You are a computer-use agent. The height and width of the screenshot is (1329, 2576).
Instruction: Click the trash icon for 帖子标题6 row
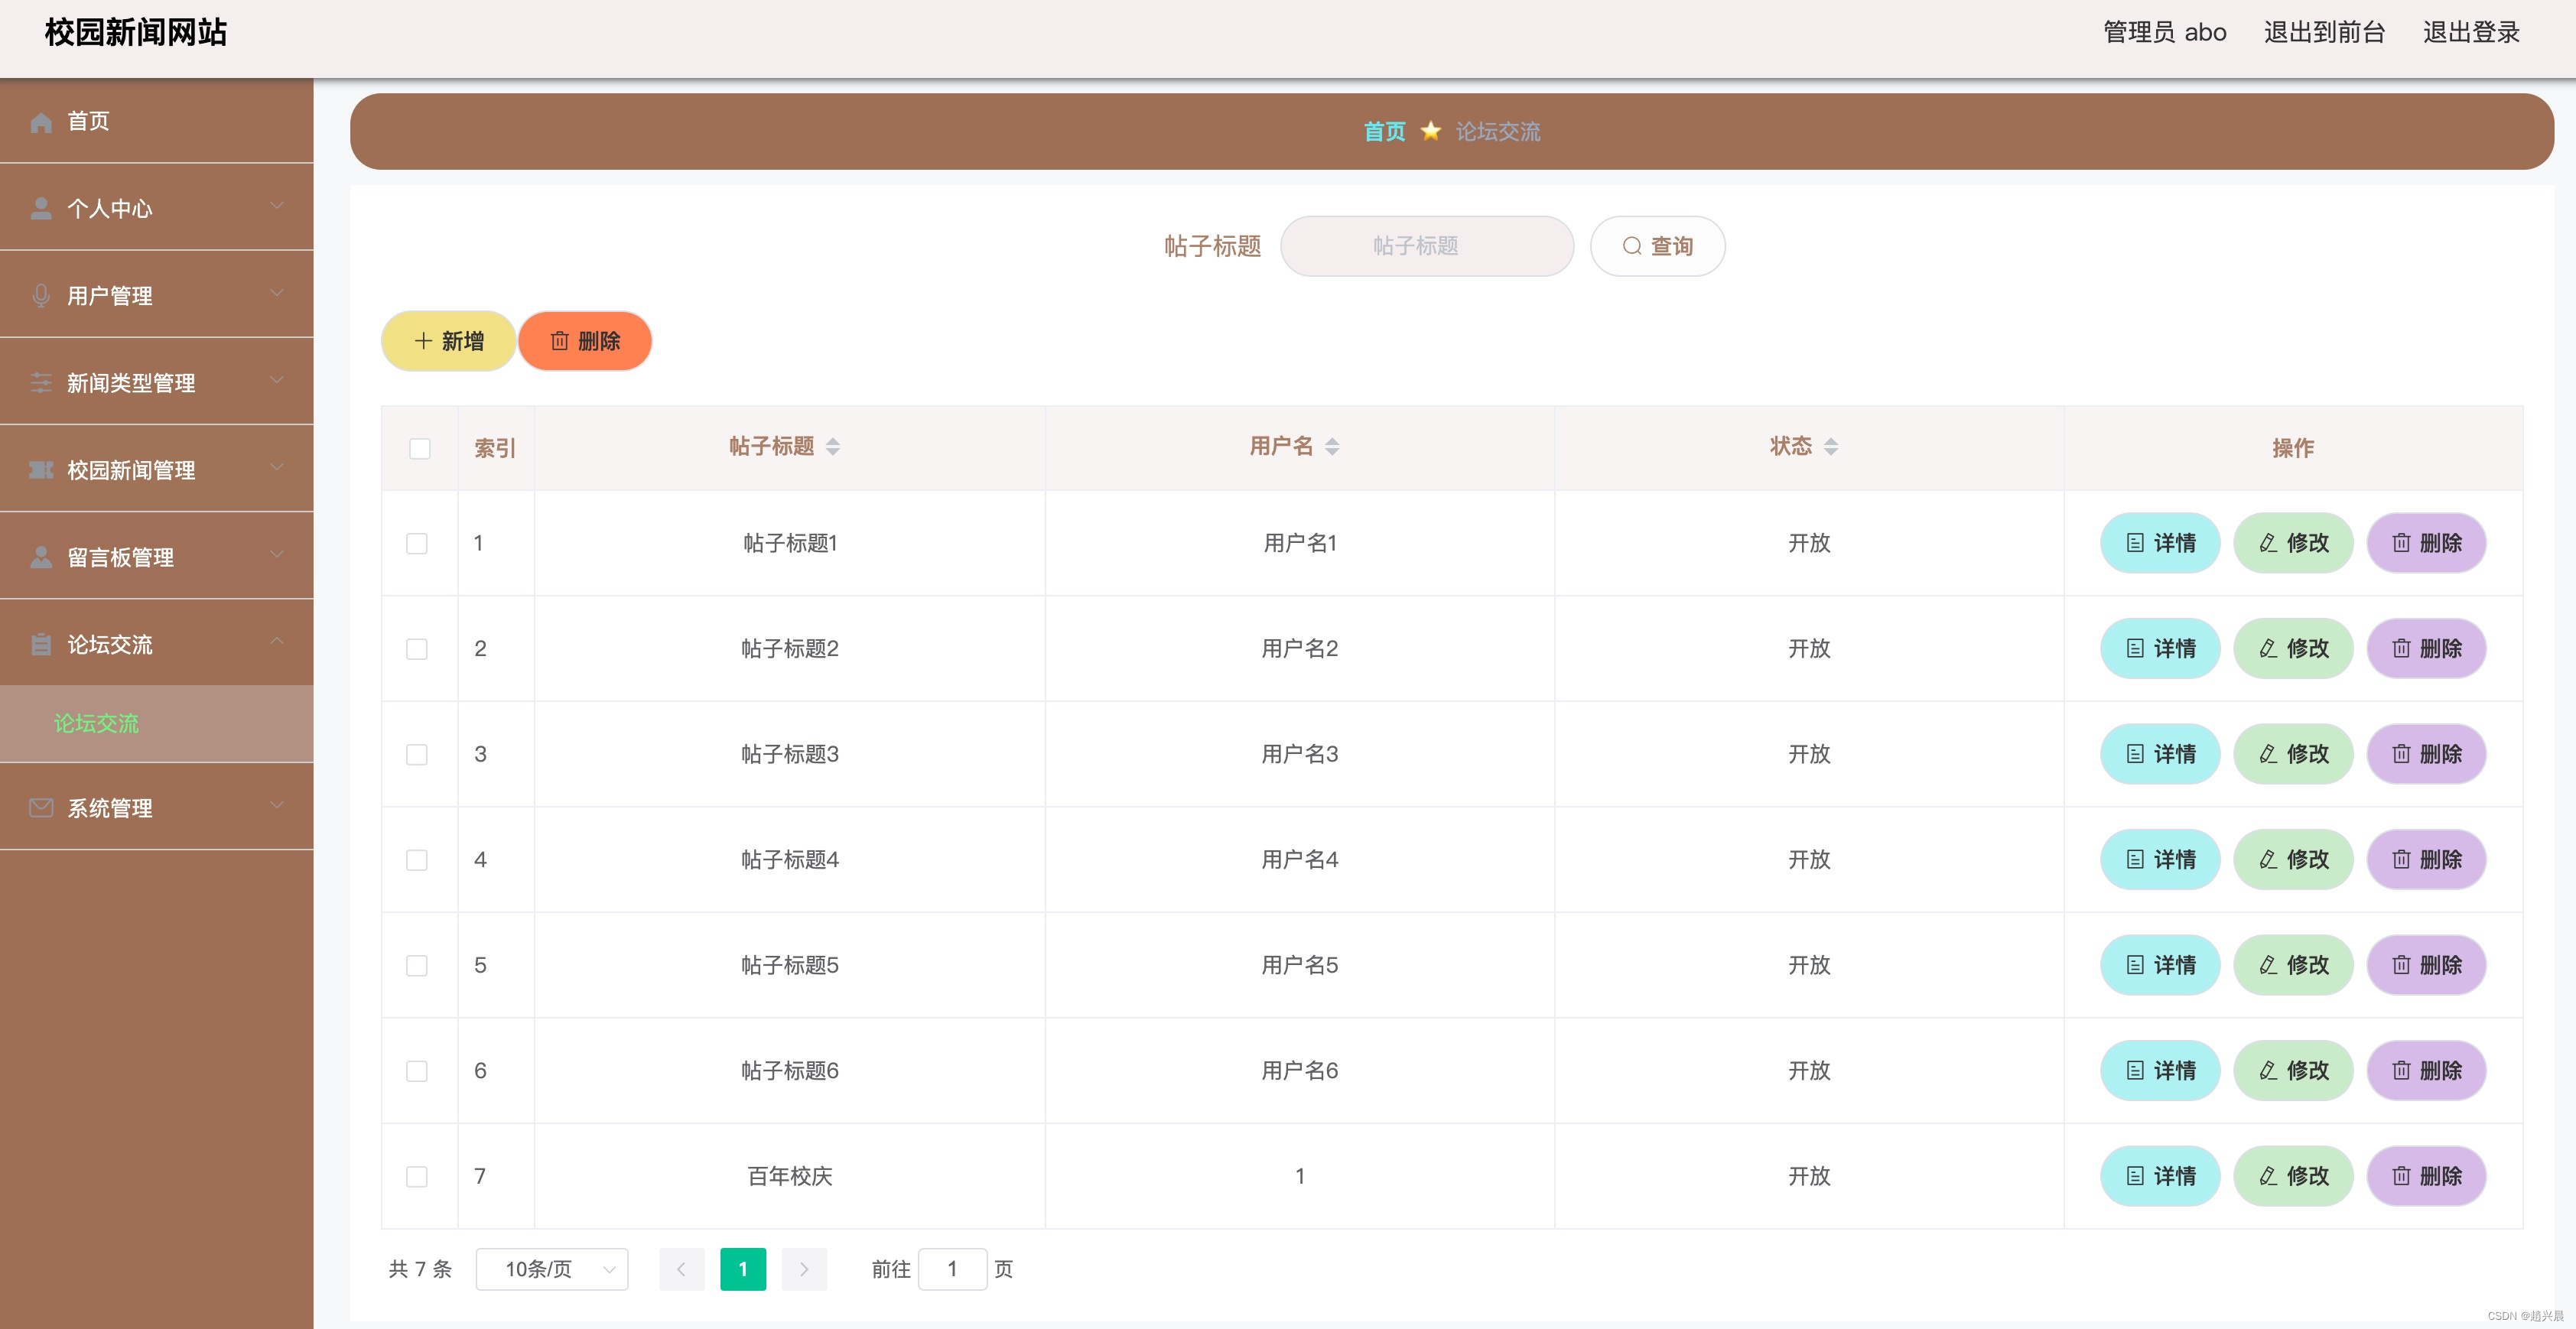(x=2401, y=1071)
